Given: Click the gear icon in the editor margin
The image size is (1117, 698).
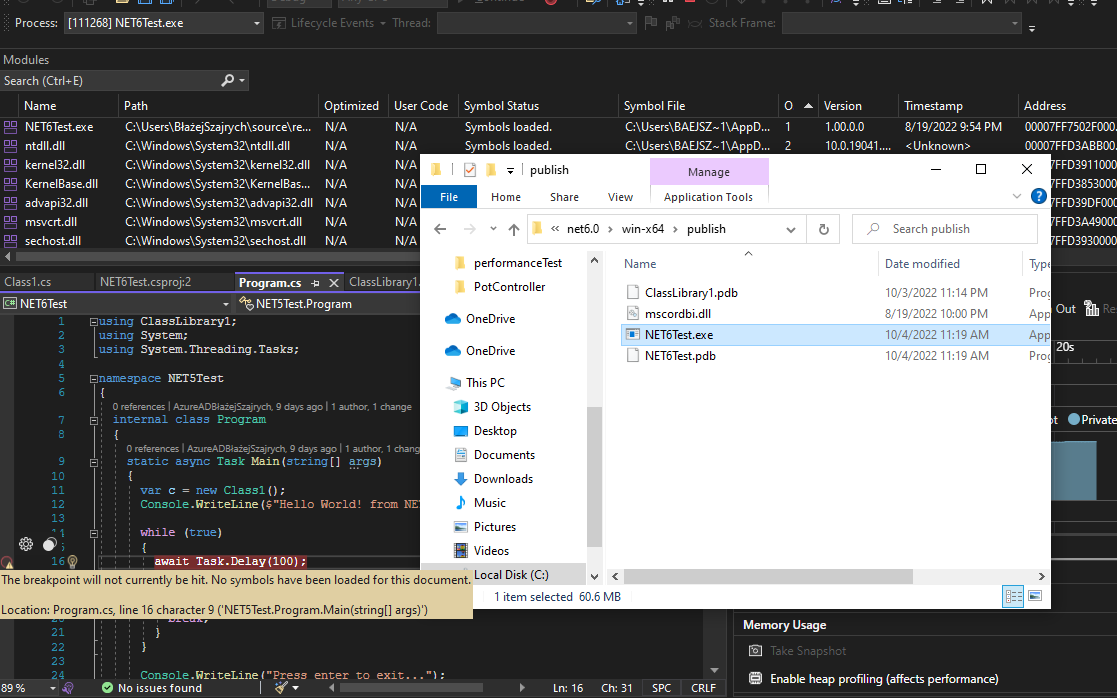Looking at the screenshot, I should click(x=25, y=544).
